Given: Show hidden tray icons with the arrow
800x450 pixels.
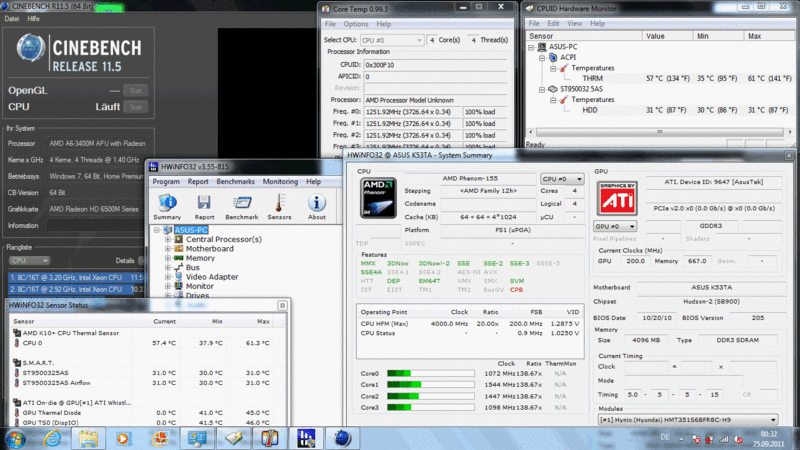Looking at the screenshot, I should click(681, 439).
